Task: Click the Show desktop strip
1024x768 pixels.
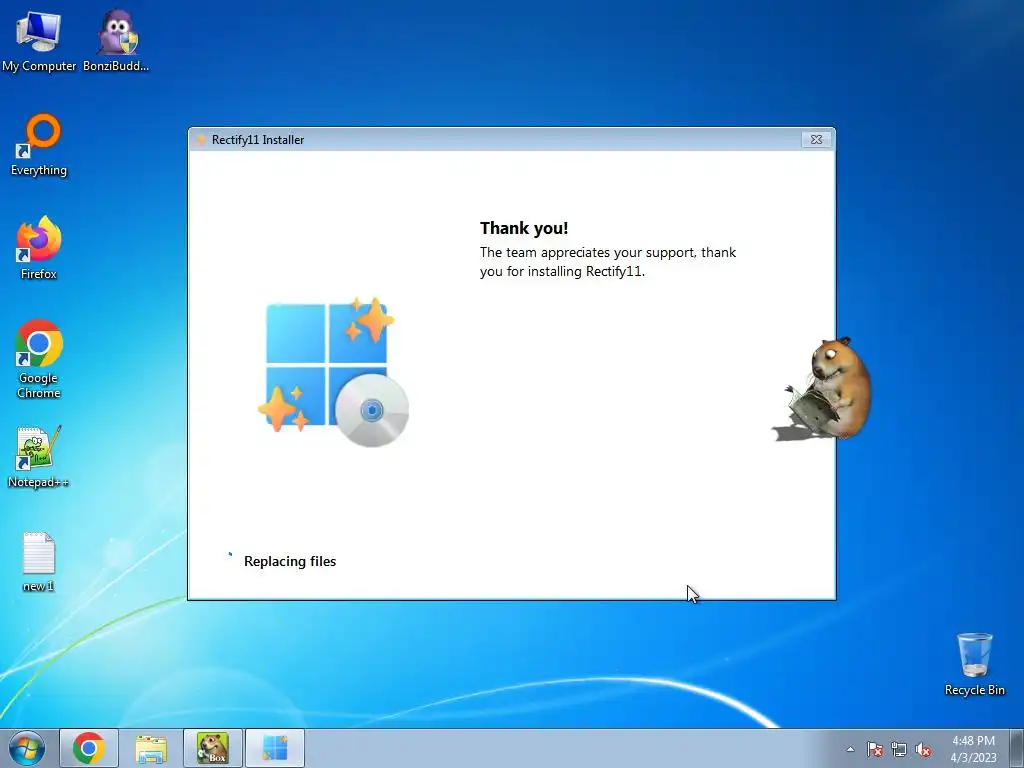Action: [x=1017, y=748]
